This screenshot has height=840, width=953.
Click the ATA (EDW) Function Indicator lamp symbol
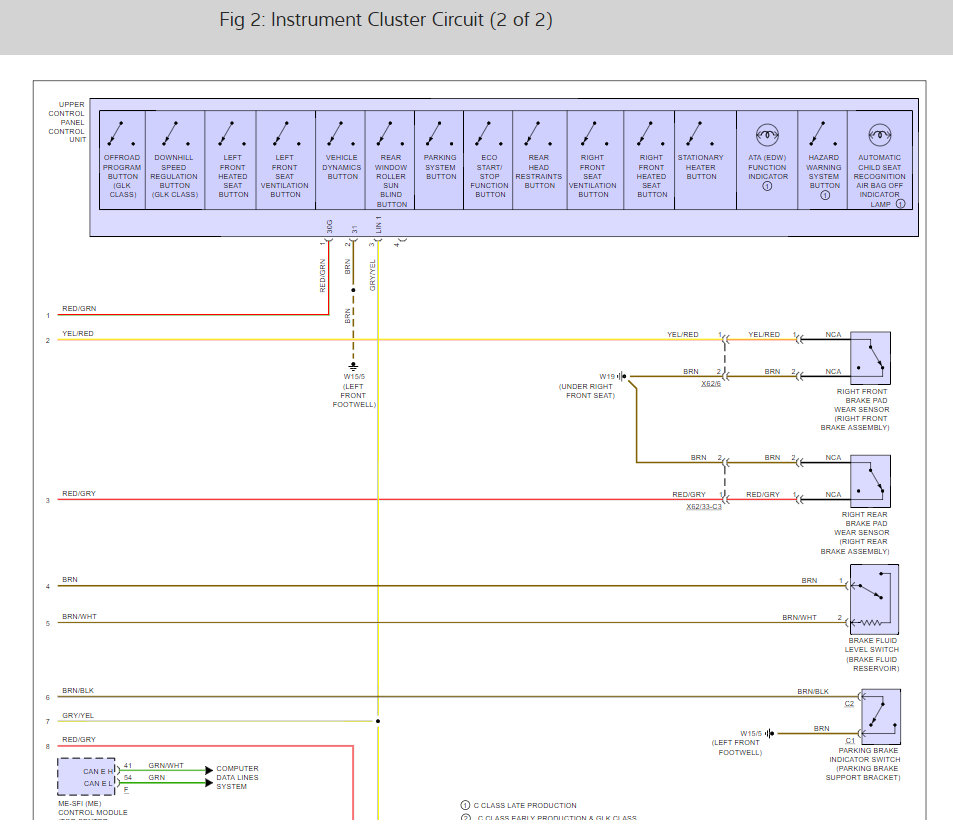(x=767, y=134)
